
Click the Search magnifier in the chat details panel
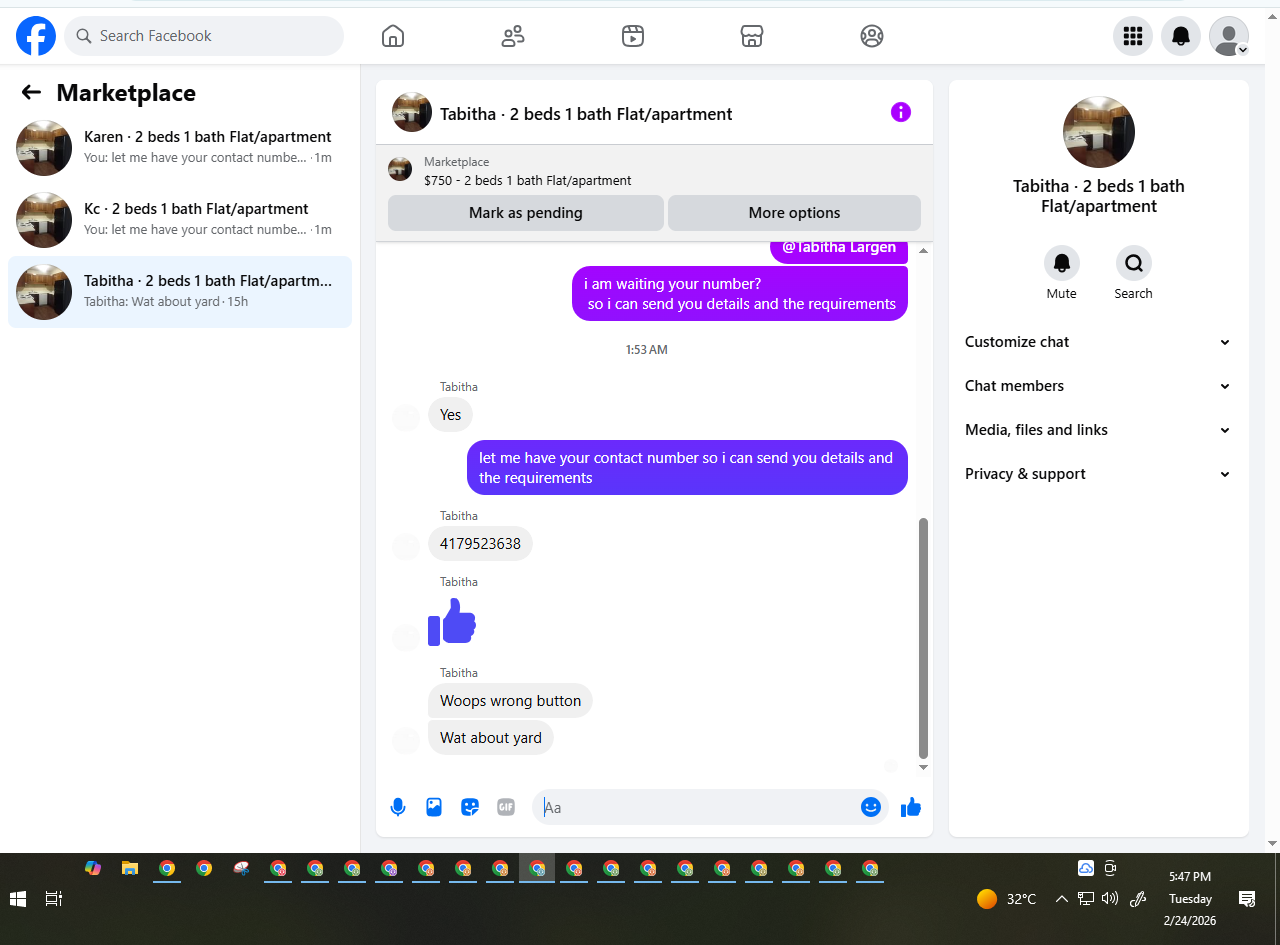(x=1134, y=263)
